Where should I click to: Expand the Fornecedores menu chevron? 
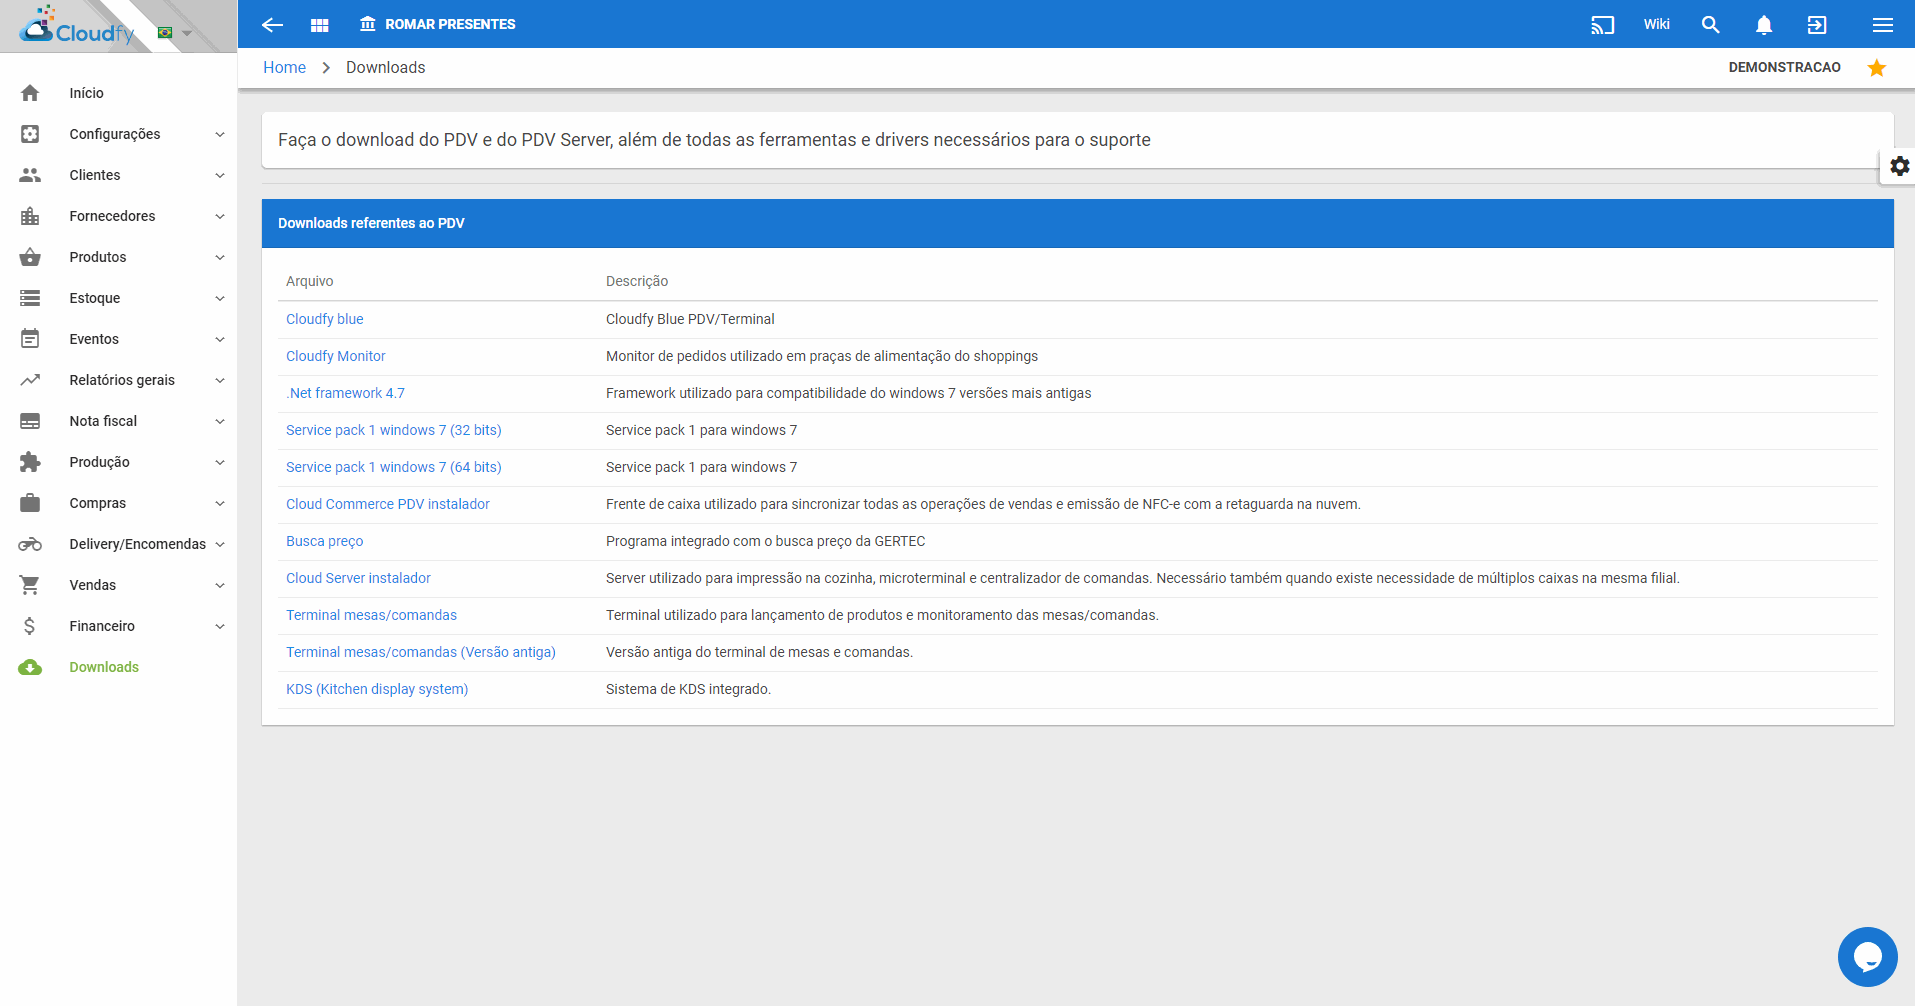[220, 216]
